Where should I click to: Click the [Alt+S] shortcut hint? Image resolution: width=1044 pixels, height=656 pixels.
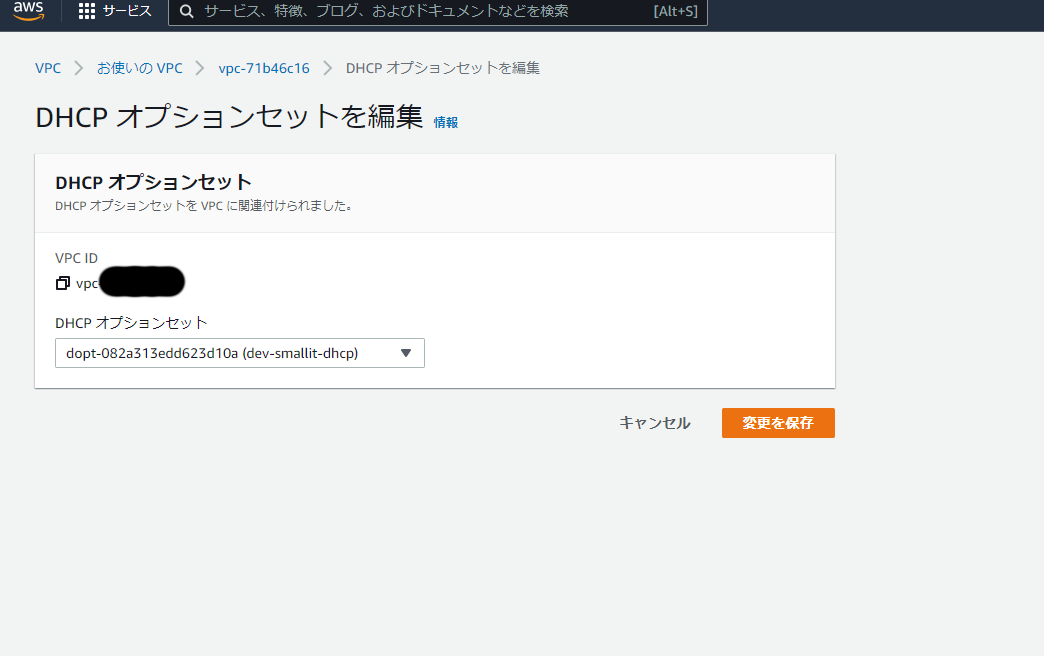point(675,11)
